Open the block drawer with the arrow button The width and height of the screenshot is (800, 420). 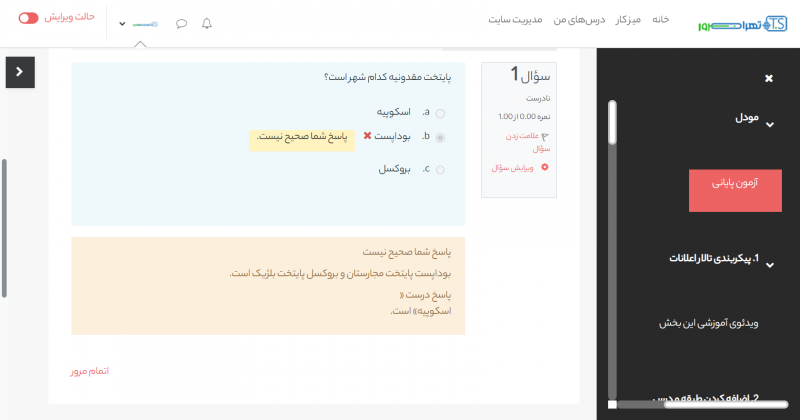point(19,71)
